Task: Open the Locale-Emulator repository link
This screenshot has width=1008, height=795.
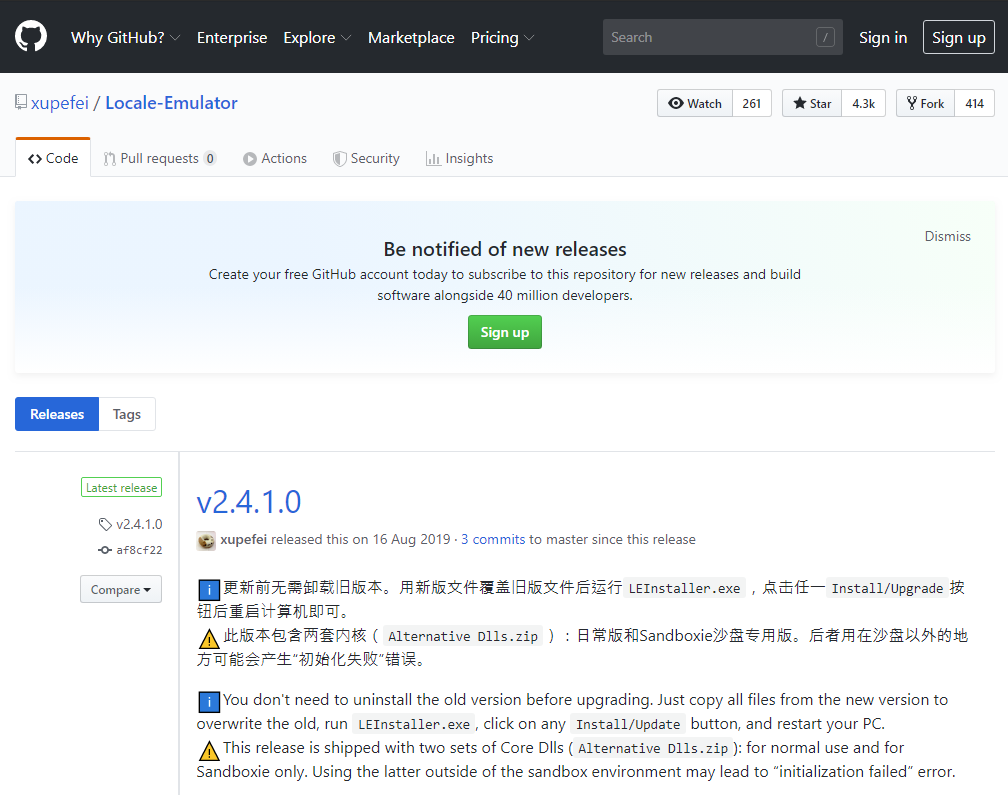Action: [172, 103]
